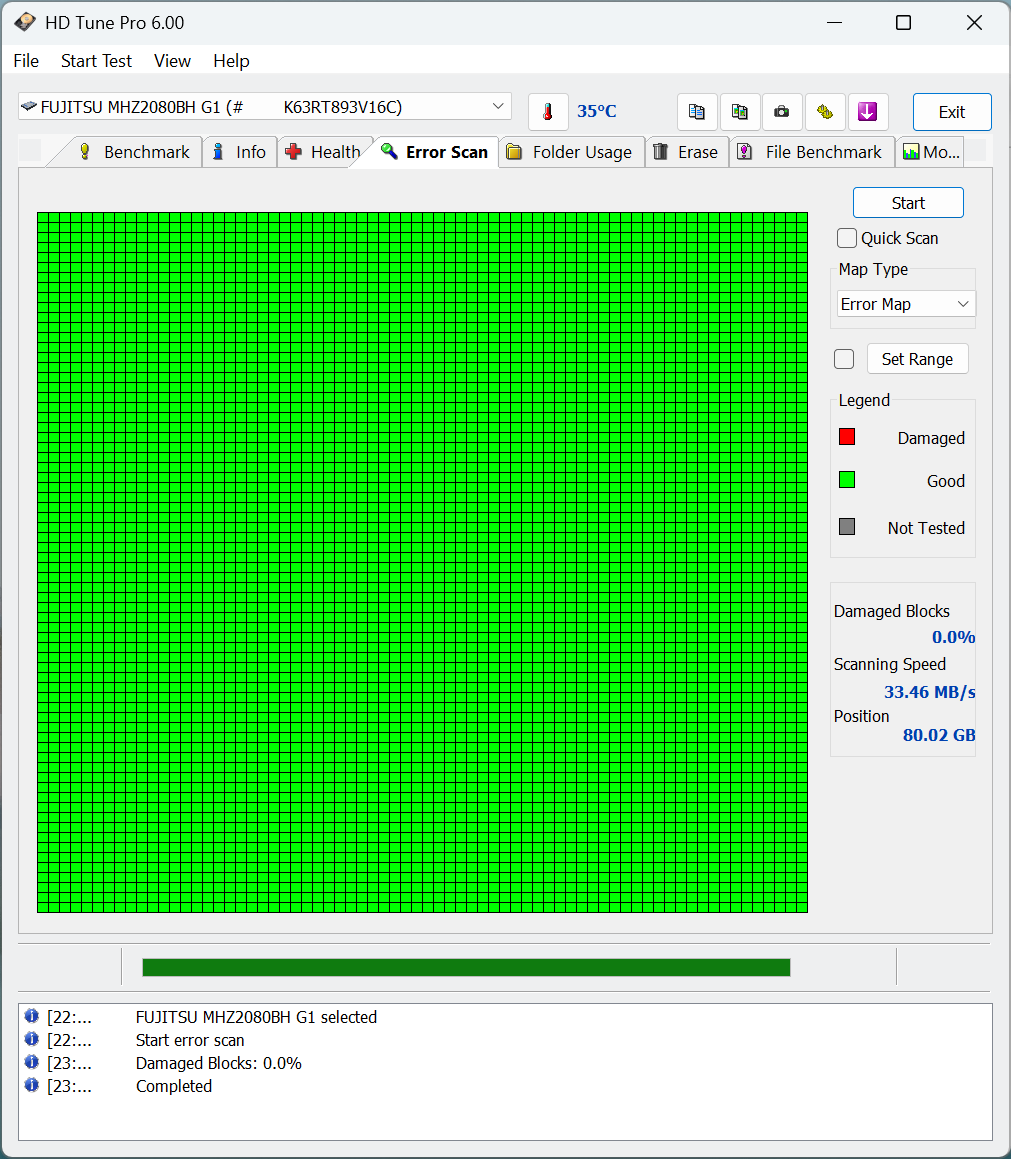This screenshot has height=1159, width=1011.
Task: Click the copy info to clipboard icon
Action: pyautogui.click(x=697, y=112)
